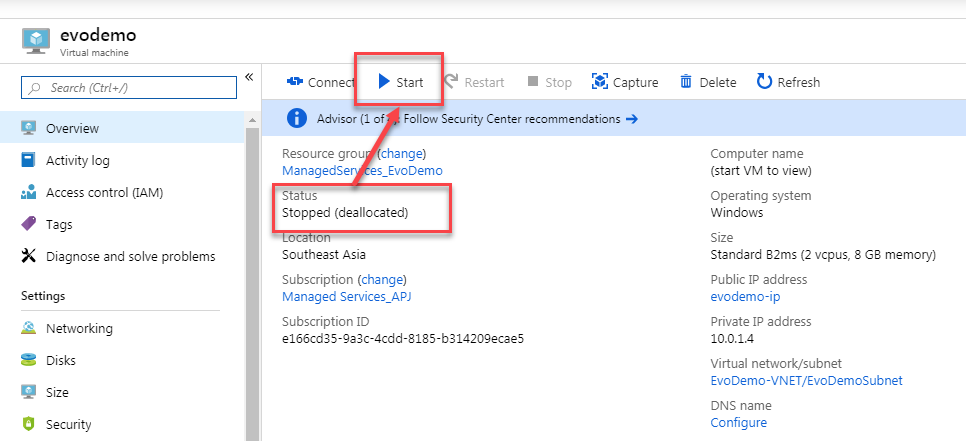
Task: Change the subscription
Action: (x=382, y=280)
